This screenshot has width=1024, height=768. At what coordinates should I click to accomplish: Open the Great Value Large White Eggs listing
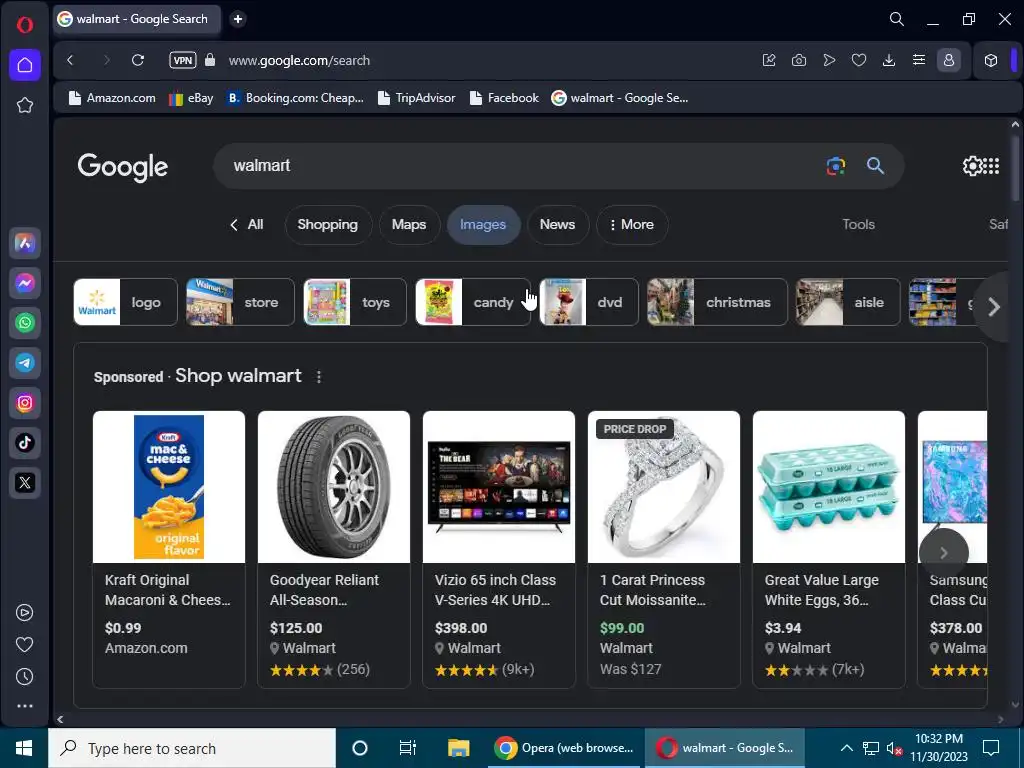[x=829, y=549]
